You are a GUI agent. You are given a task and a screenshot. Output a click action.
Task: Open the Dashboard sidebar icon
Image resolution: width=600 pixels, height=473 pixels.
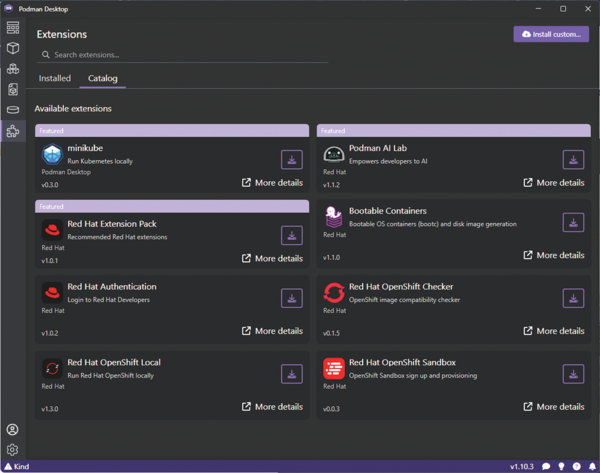point(13,28)
